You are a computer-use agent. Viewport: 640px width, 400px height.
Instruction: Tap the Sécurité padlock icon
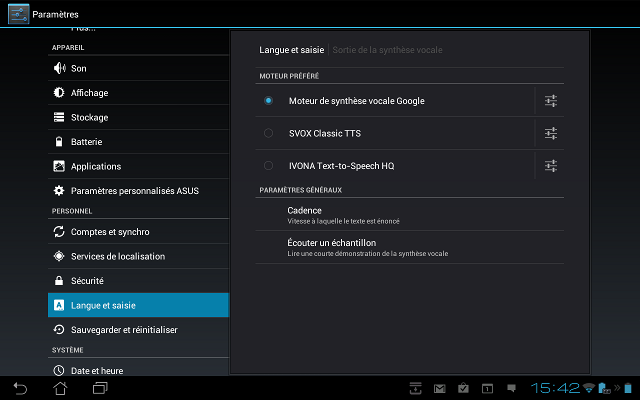pos(59,281)
